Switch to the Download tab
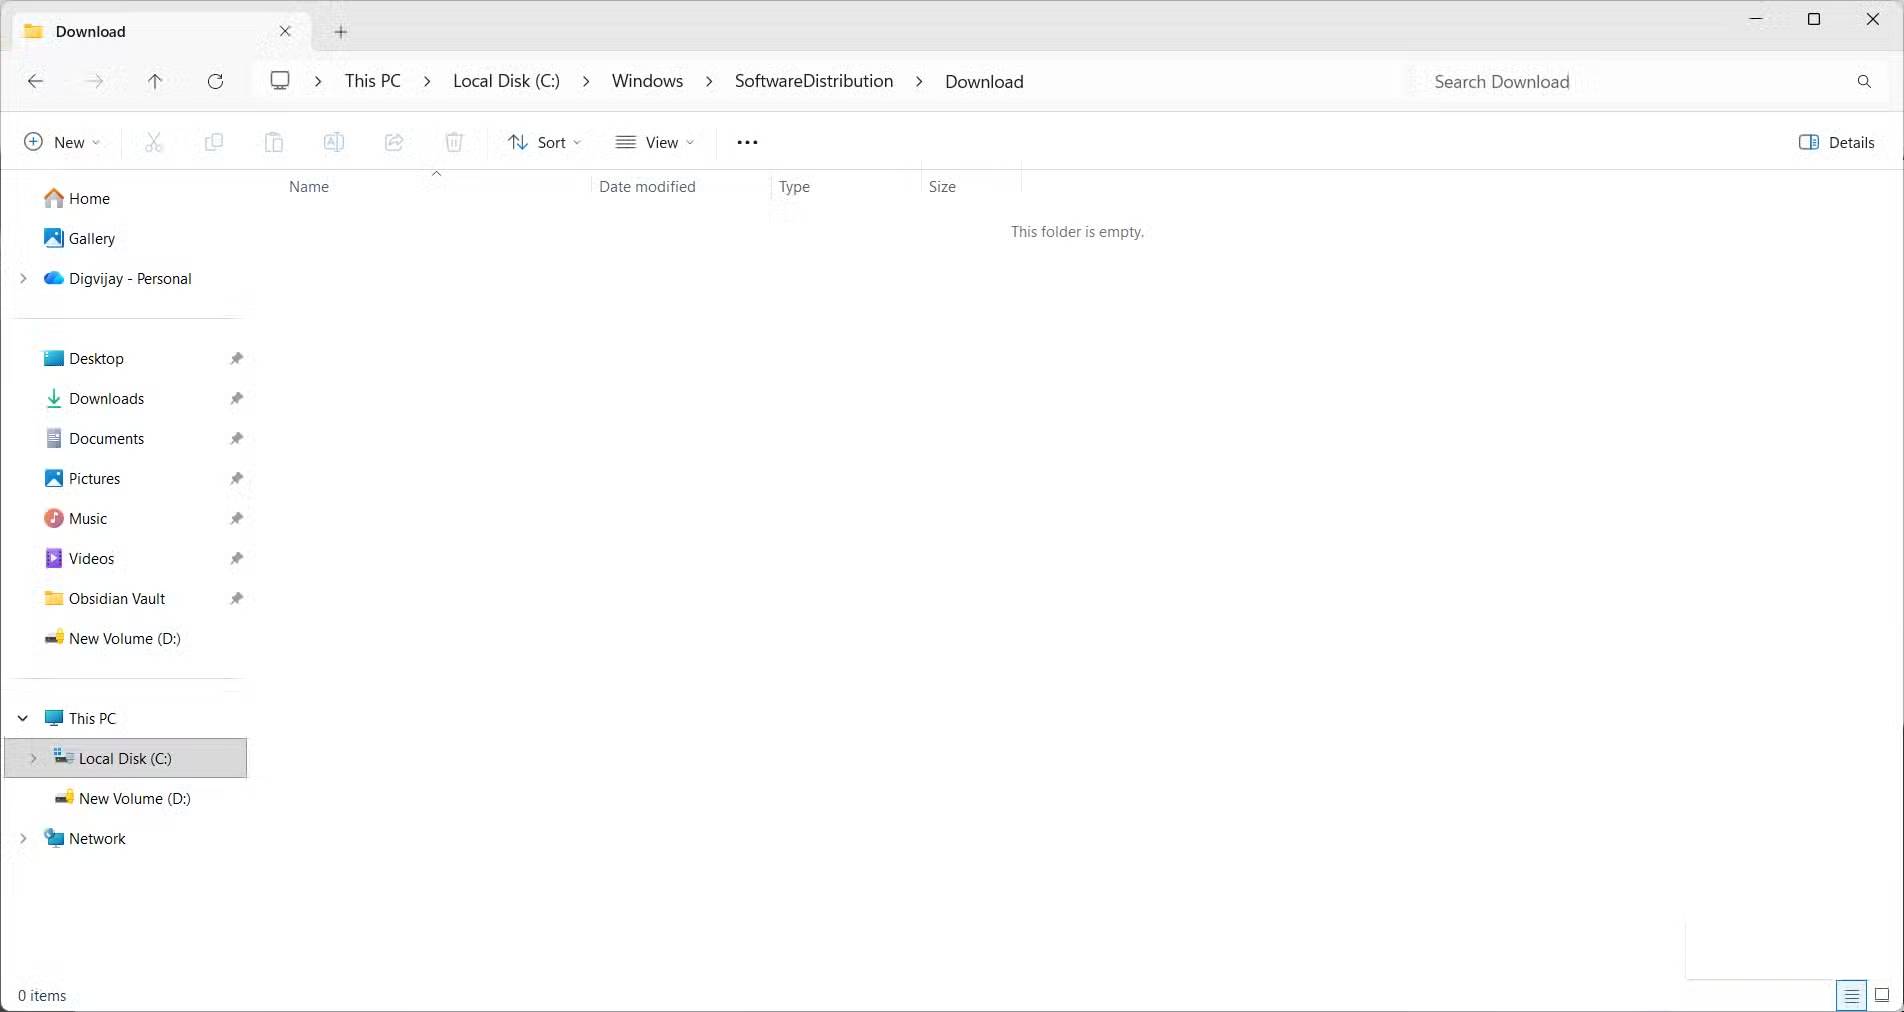This screenshot has height=1012, width=1904. coord(140,31)
